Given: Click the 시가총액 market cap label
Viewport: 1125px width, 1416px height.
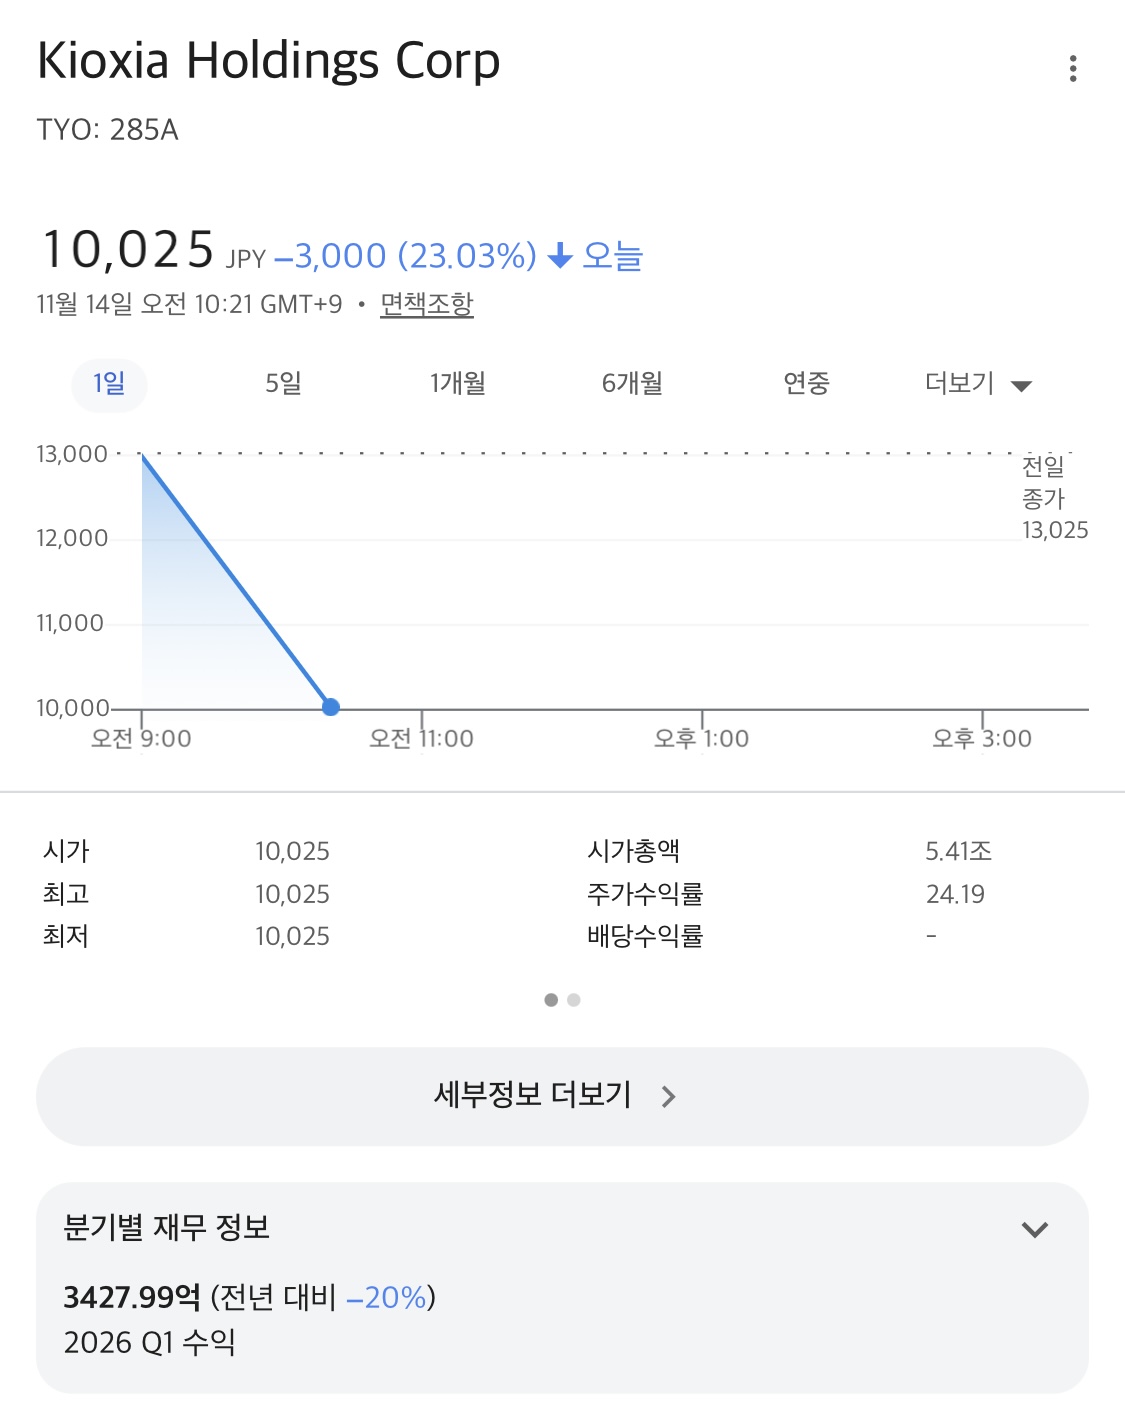Looking at the screenshot, I should click(x=634, y=851).
